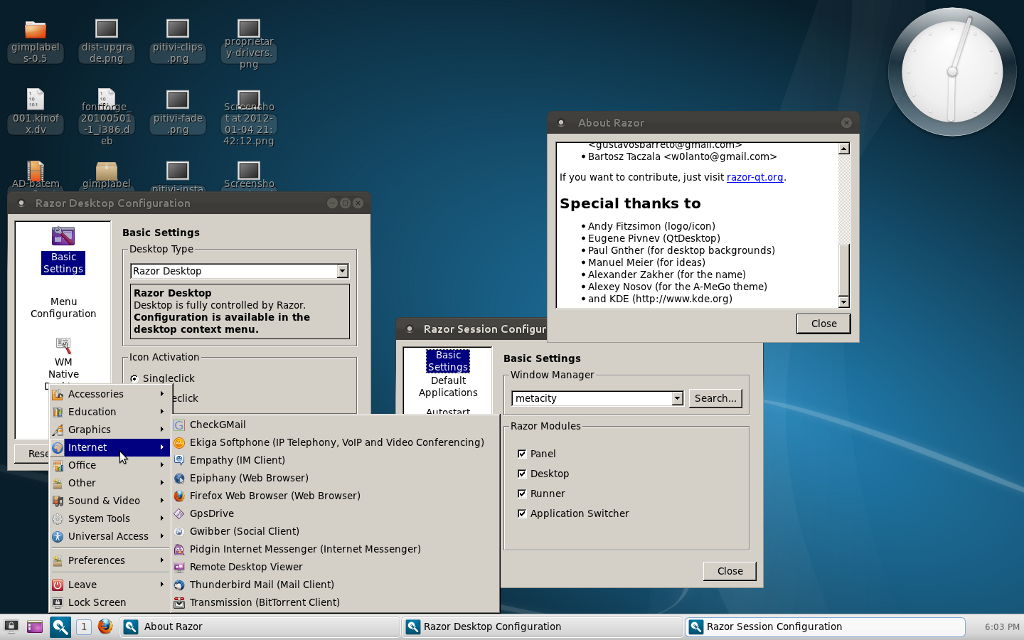This screenshot has height=640, width=1024.
Task: Uncheck the Panel module checkbox
Action: click(x=522, y=454)
